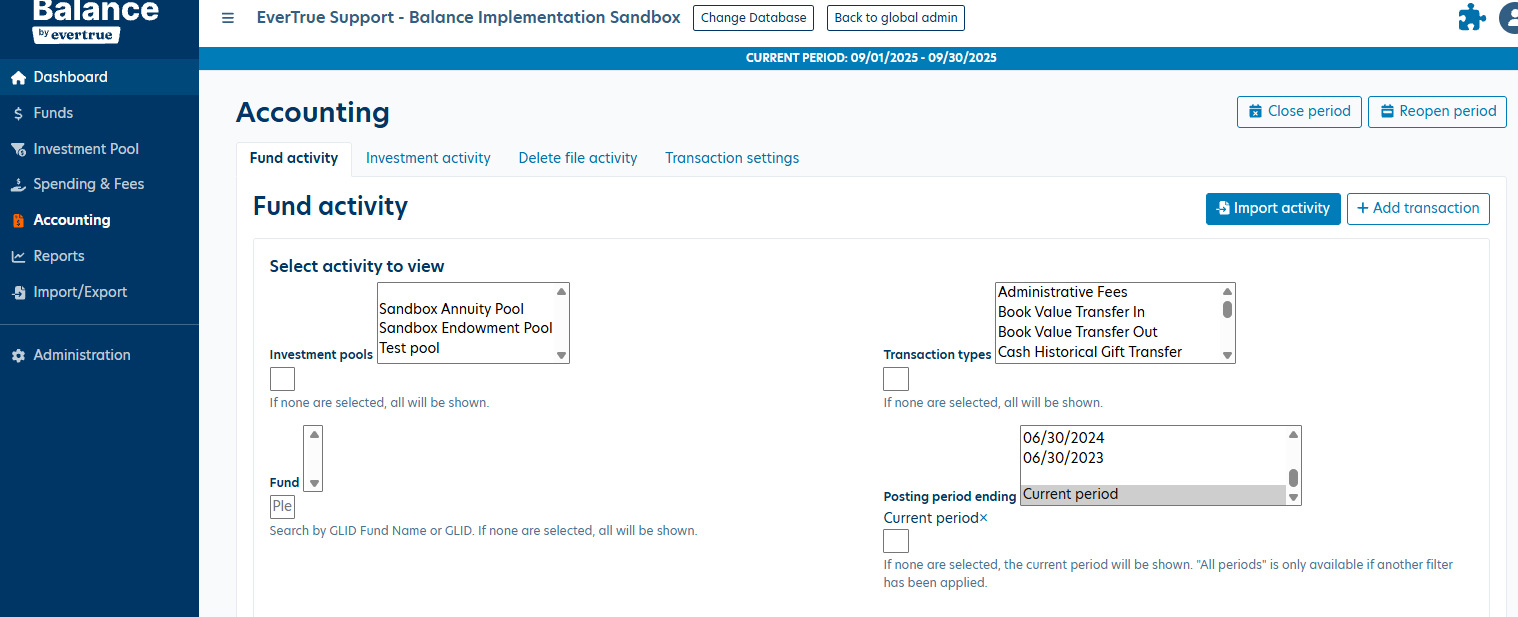Click the Fund search input field
The width and height of the screenshot is (1518, 617).
pyautogui.click(x=283, y=506)
